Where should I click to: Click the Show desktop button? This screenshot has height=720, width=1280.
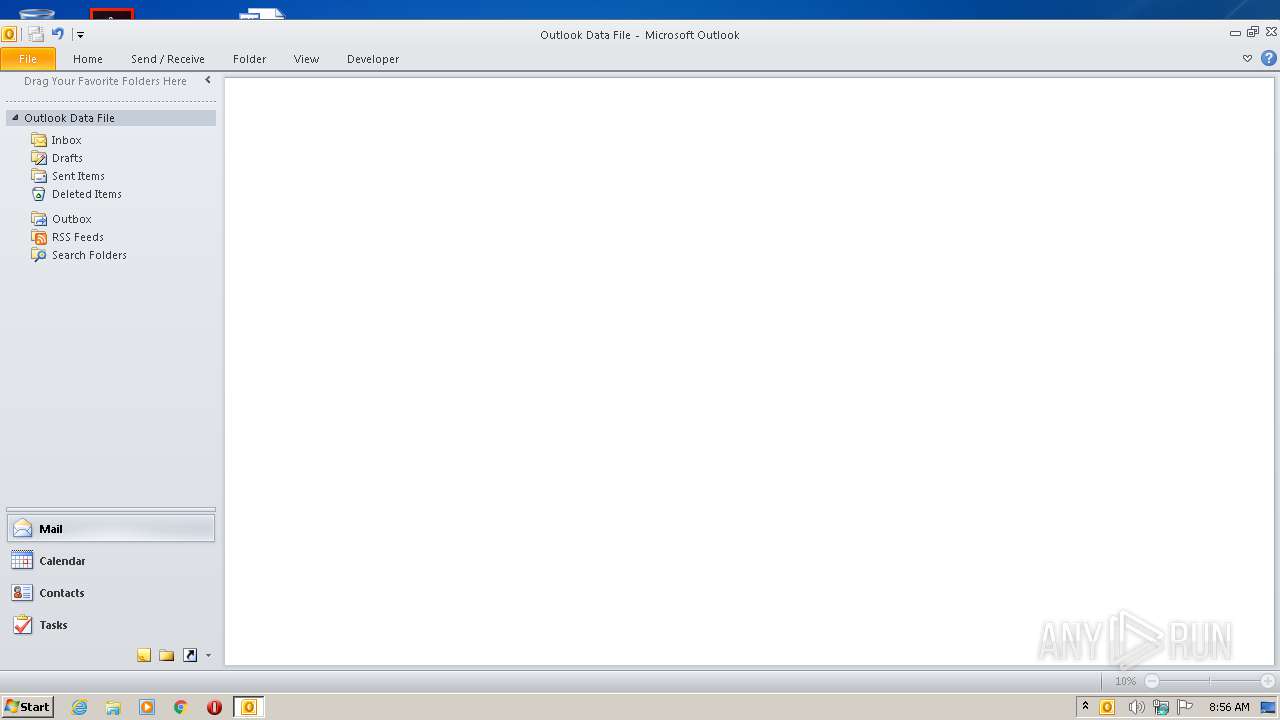pyautogui.click(x=1268, y=707)
